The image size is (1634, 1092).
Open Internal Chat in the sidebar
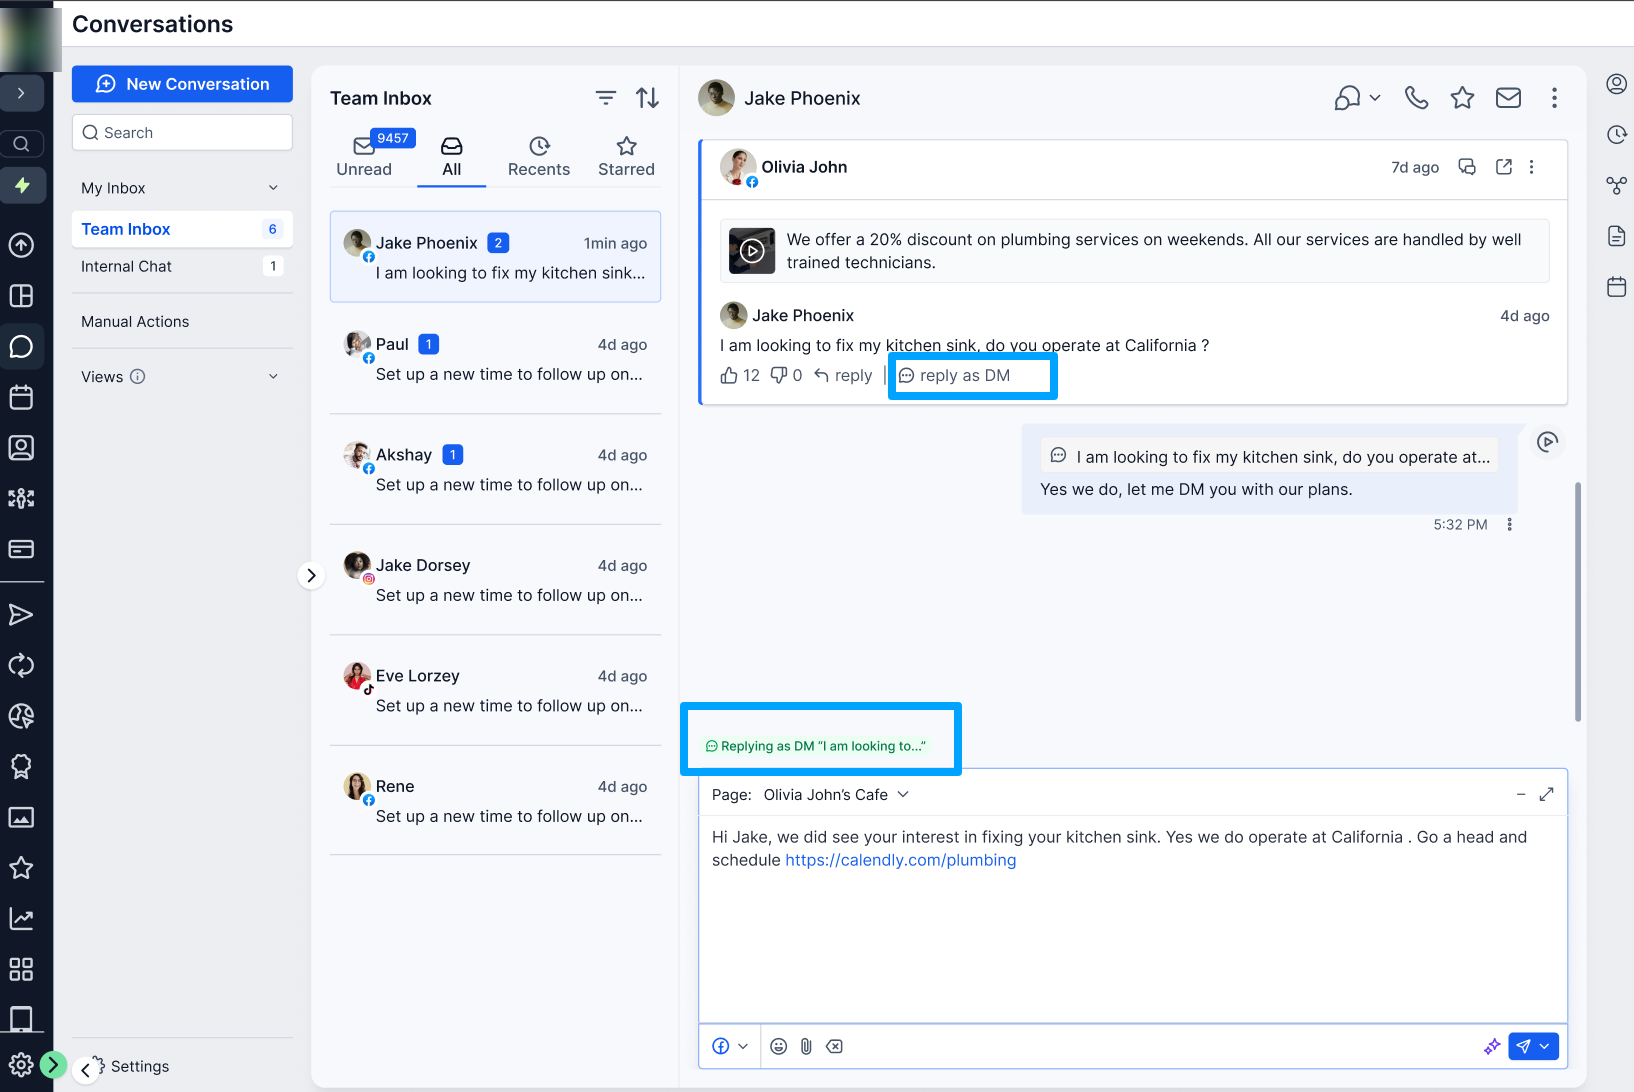click(181, 266)
